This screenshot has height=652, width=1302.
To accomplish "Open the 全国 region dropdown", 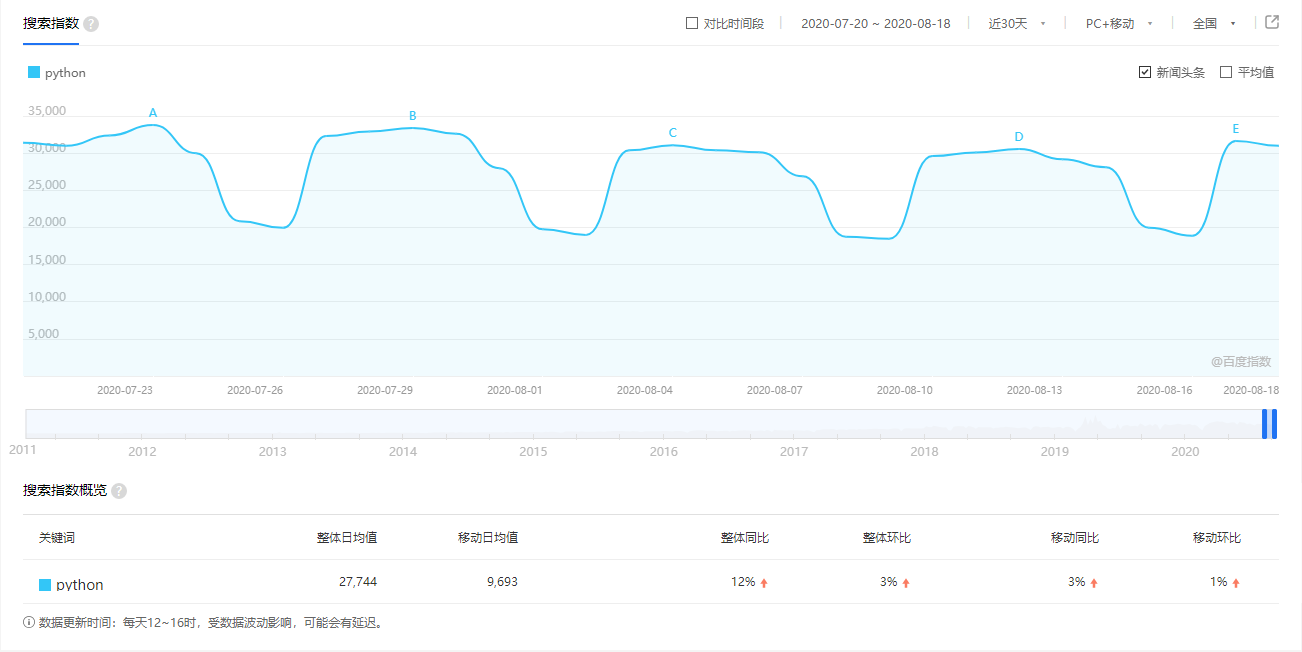I will click(x=1214, y=23).
